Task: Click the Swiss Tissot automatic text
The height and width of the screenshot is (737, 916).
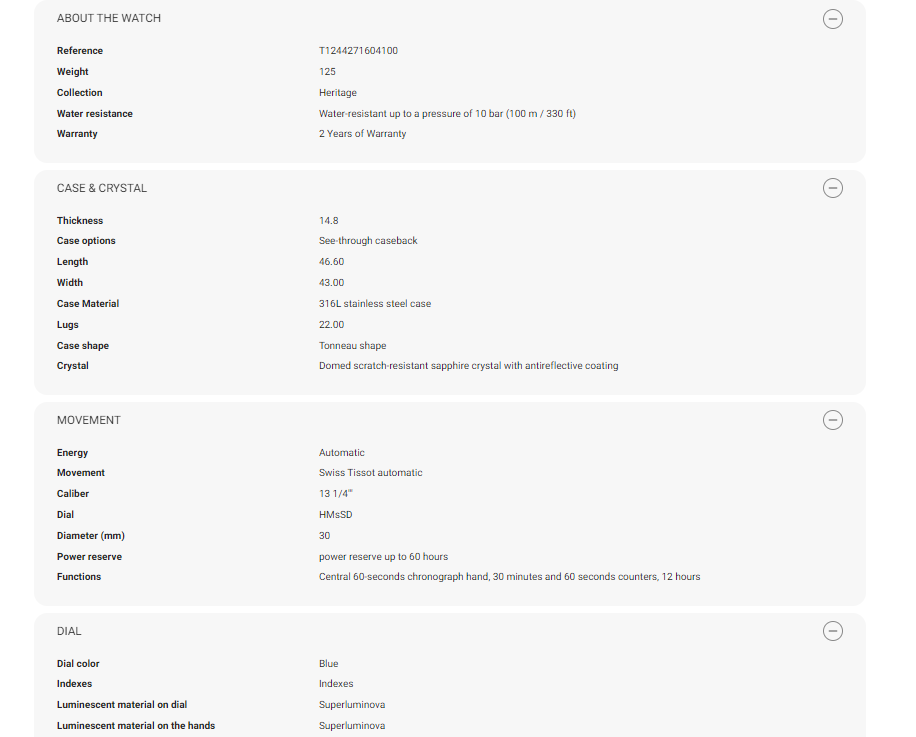Action: pyautogui.click(x=370, y=473)
